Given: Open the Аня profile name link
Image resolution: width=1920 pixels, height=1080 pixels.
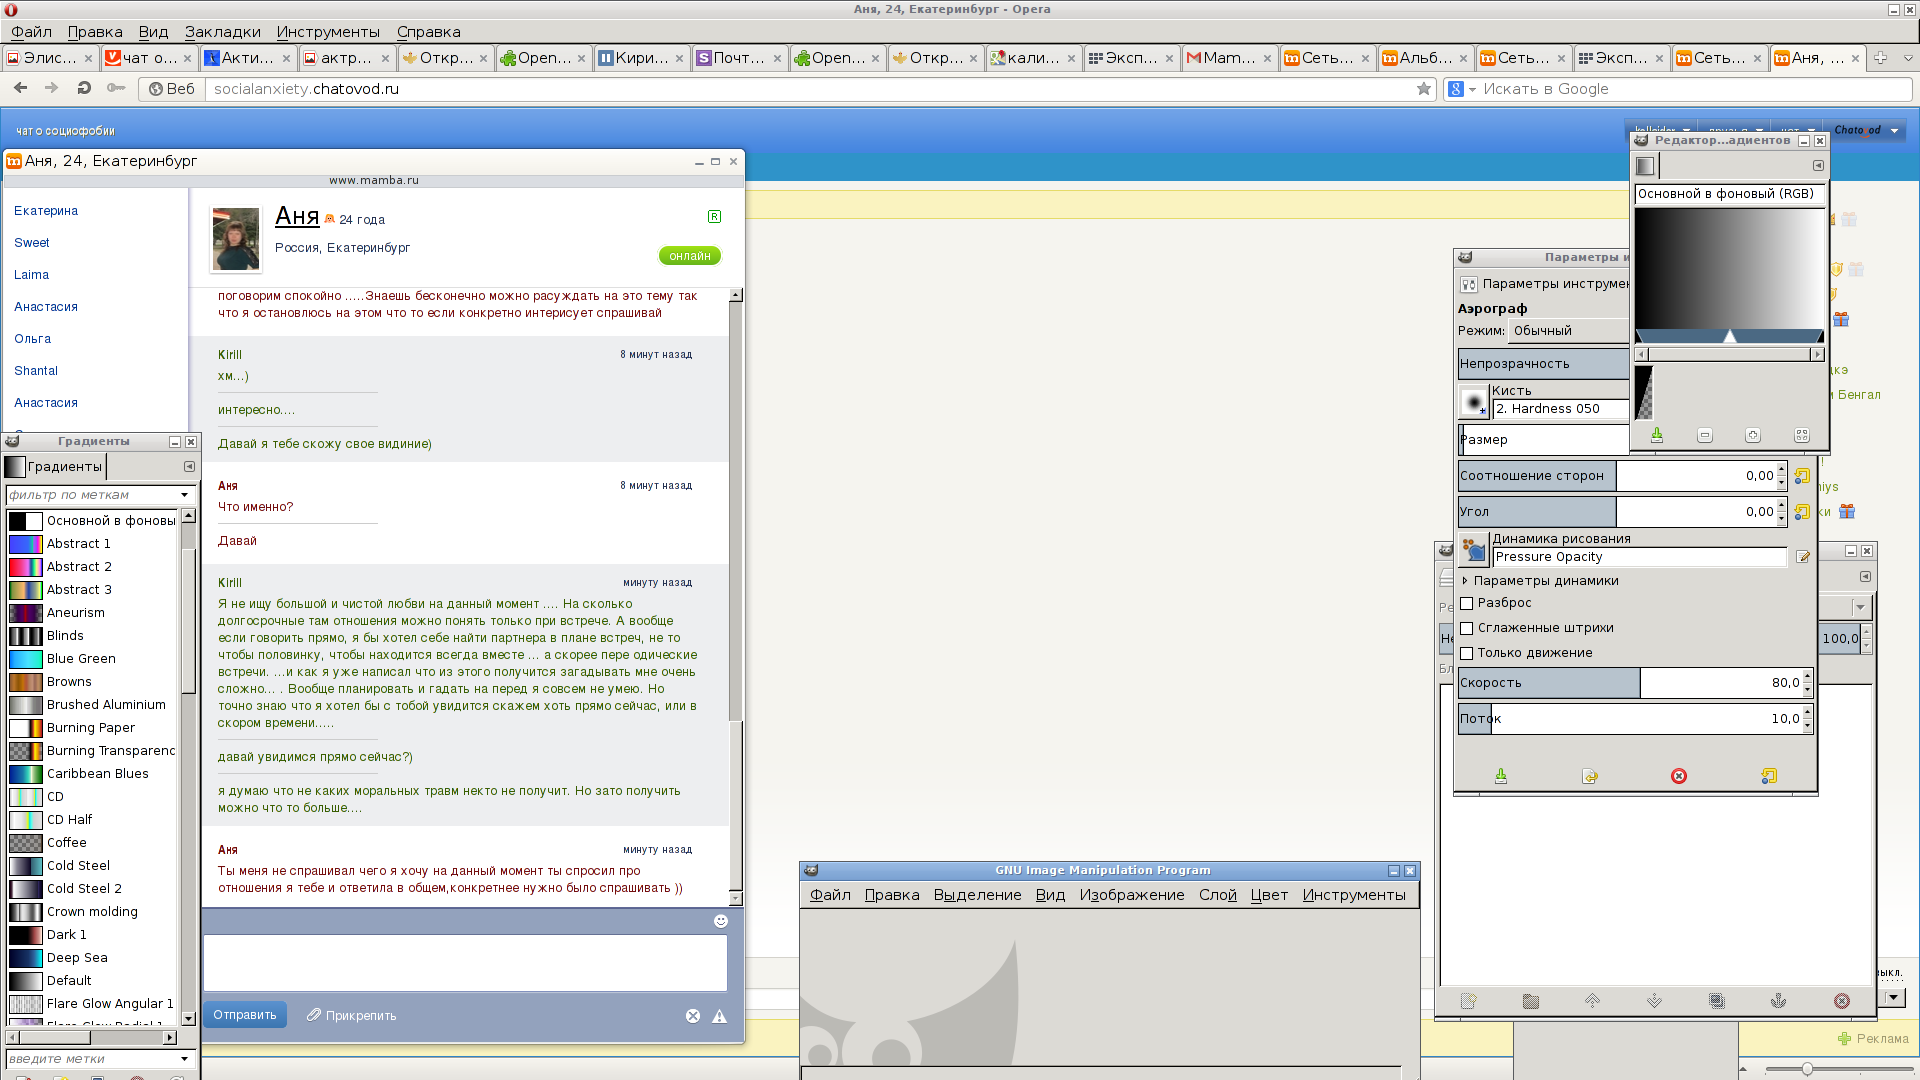Looking at the screenshot, I should [297, 216].
